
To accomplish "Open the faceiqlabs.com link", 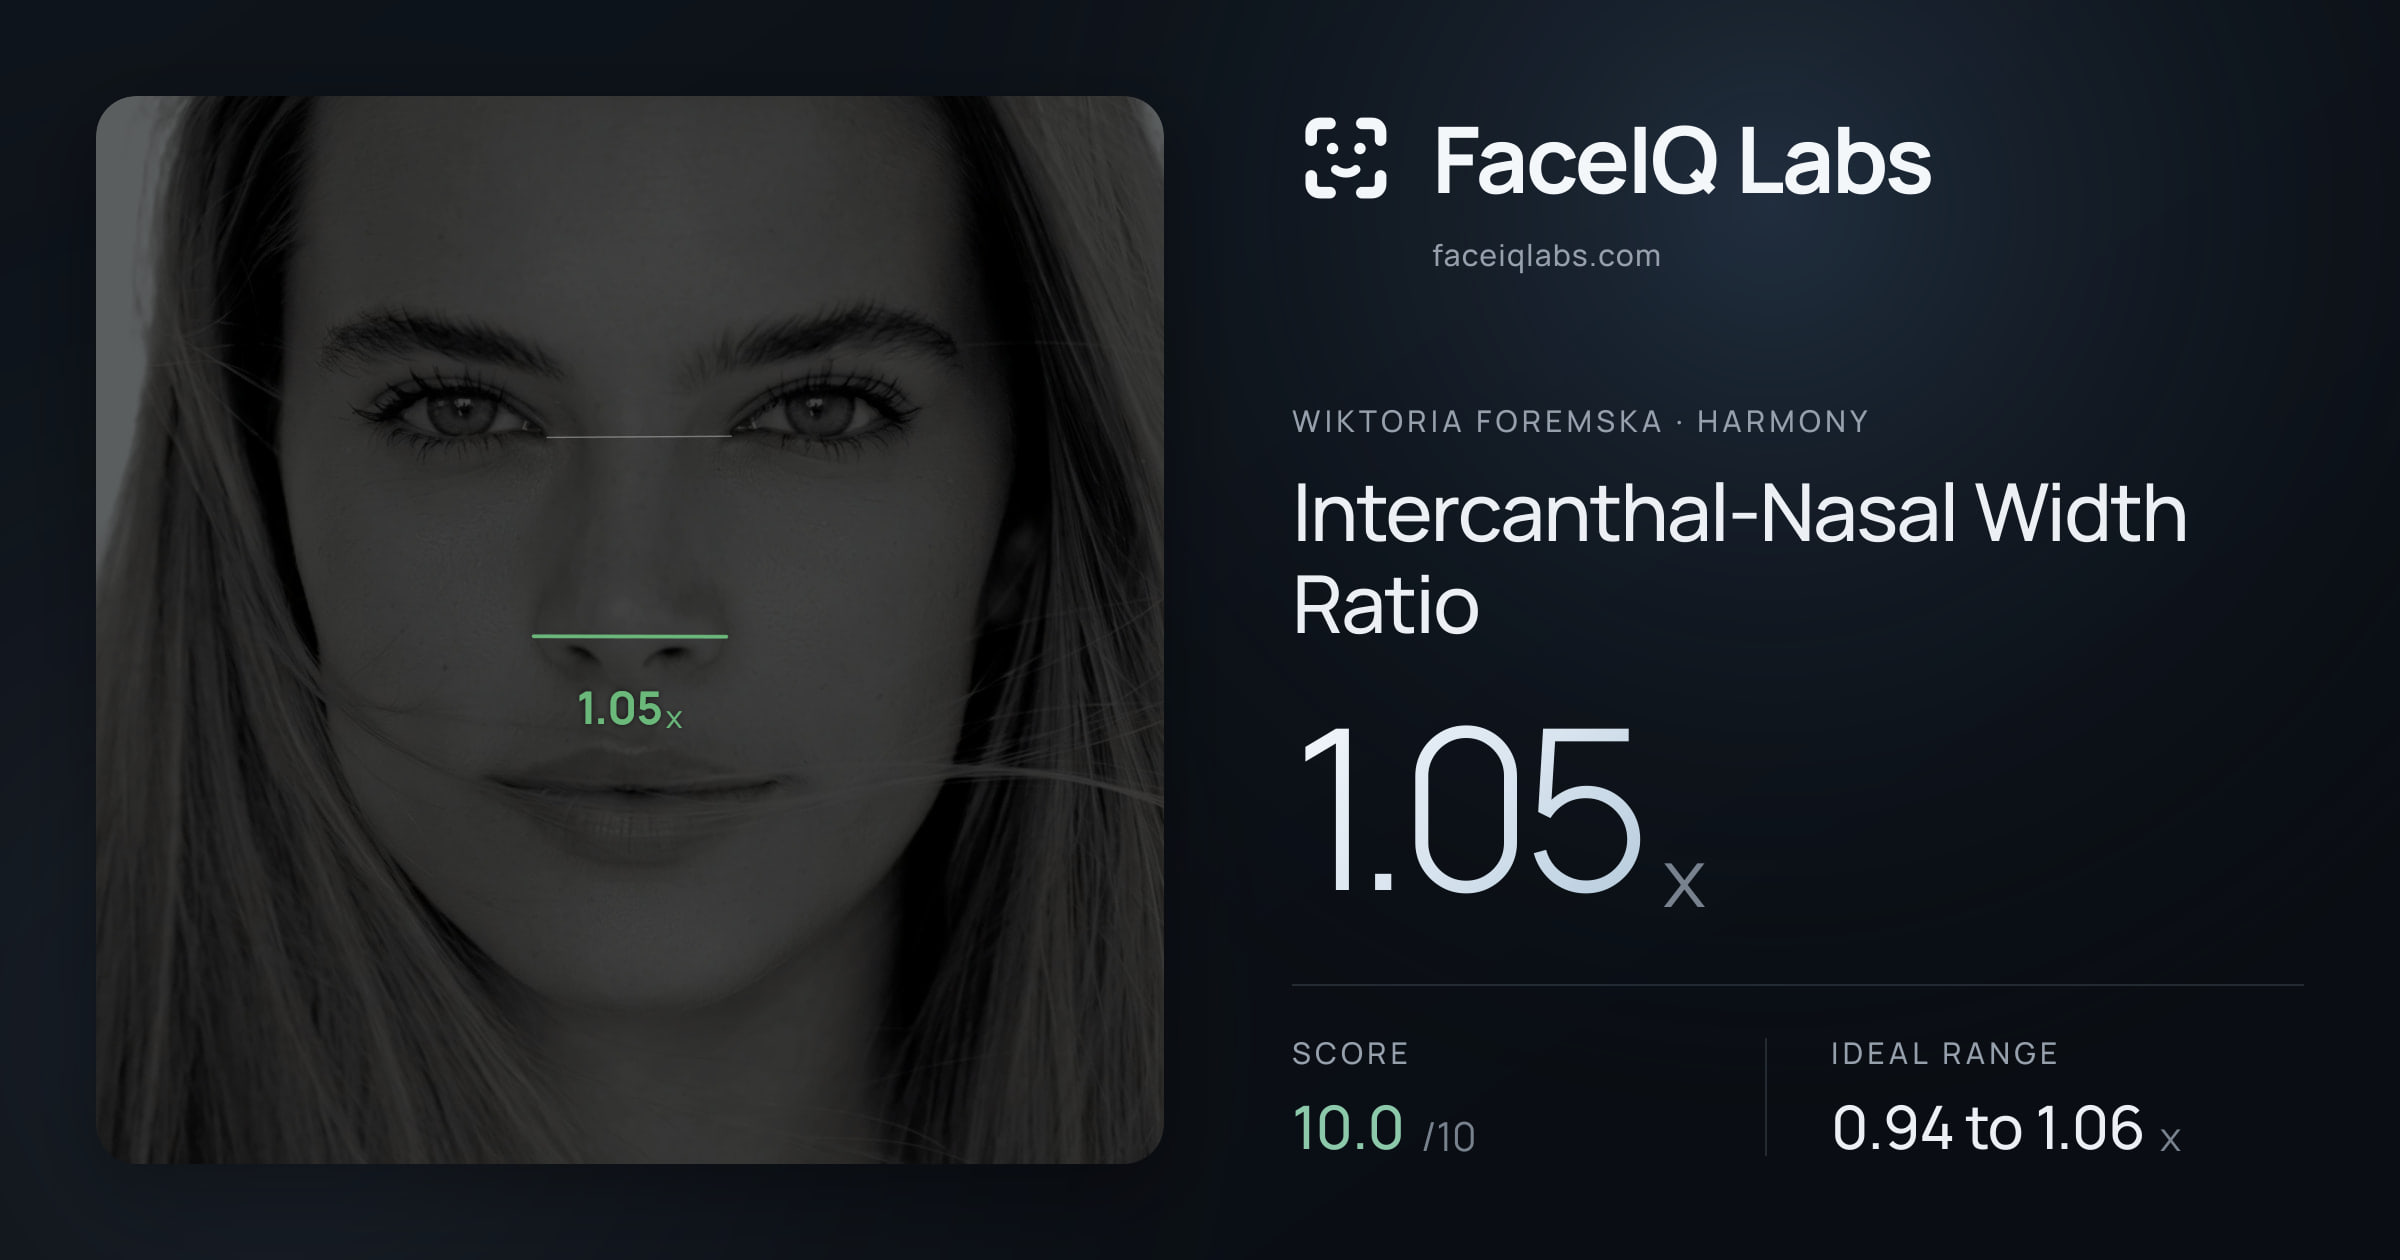I will pos(1546,256).
